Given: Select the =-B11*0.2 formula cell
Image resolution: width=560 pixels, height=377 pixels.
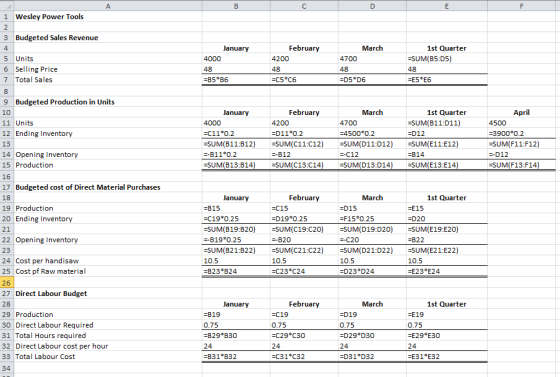Looking at the screenshot, I should (x=236, y=155).
